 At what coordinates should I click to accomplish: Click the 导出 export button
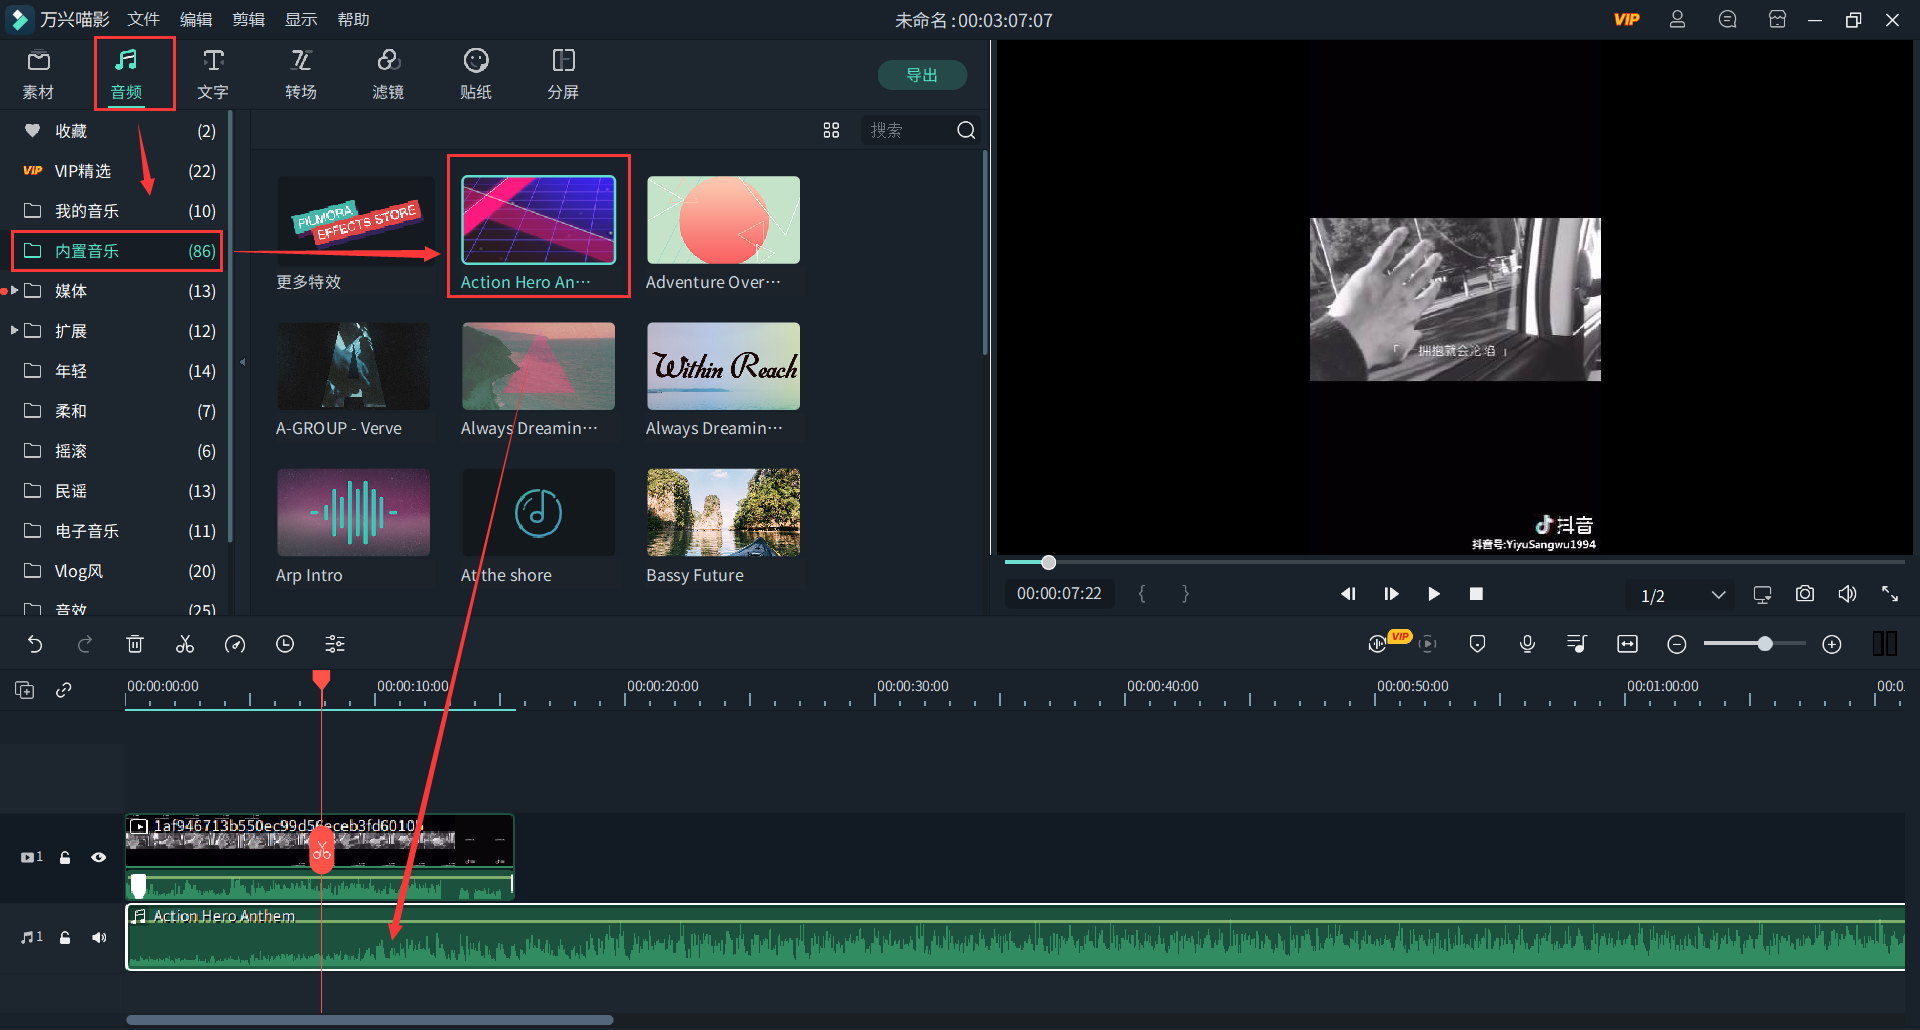coord(921,75)
